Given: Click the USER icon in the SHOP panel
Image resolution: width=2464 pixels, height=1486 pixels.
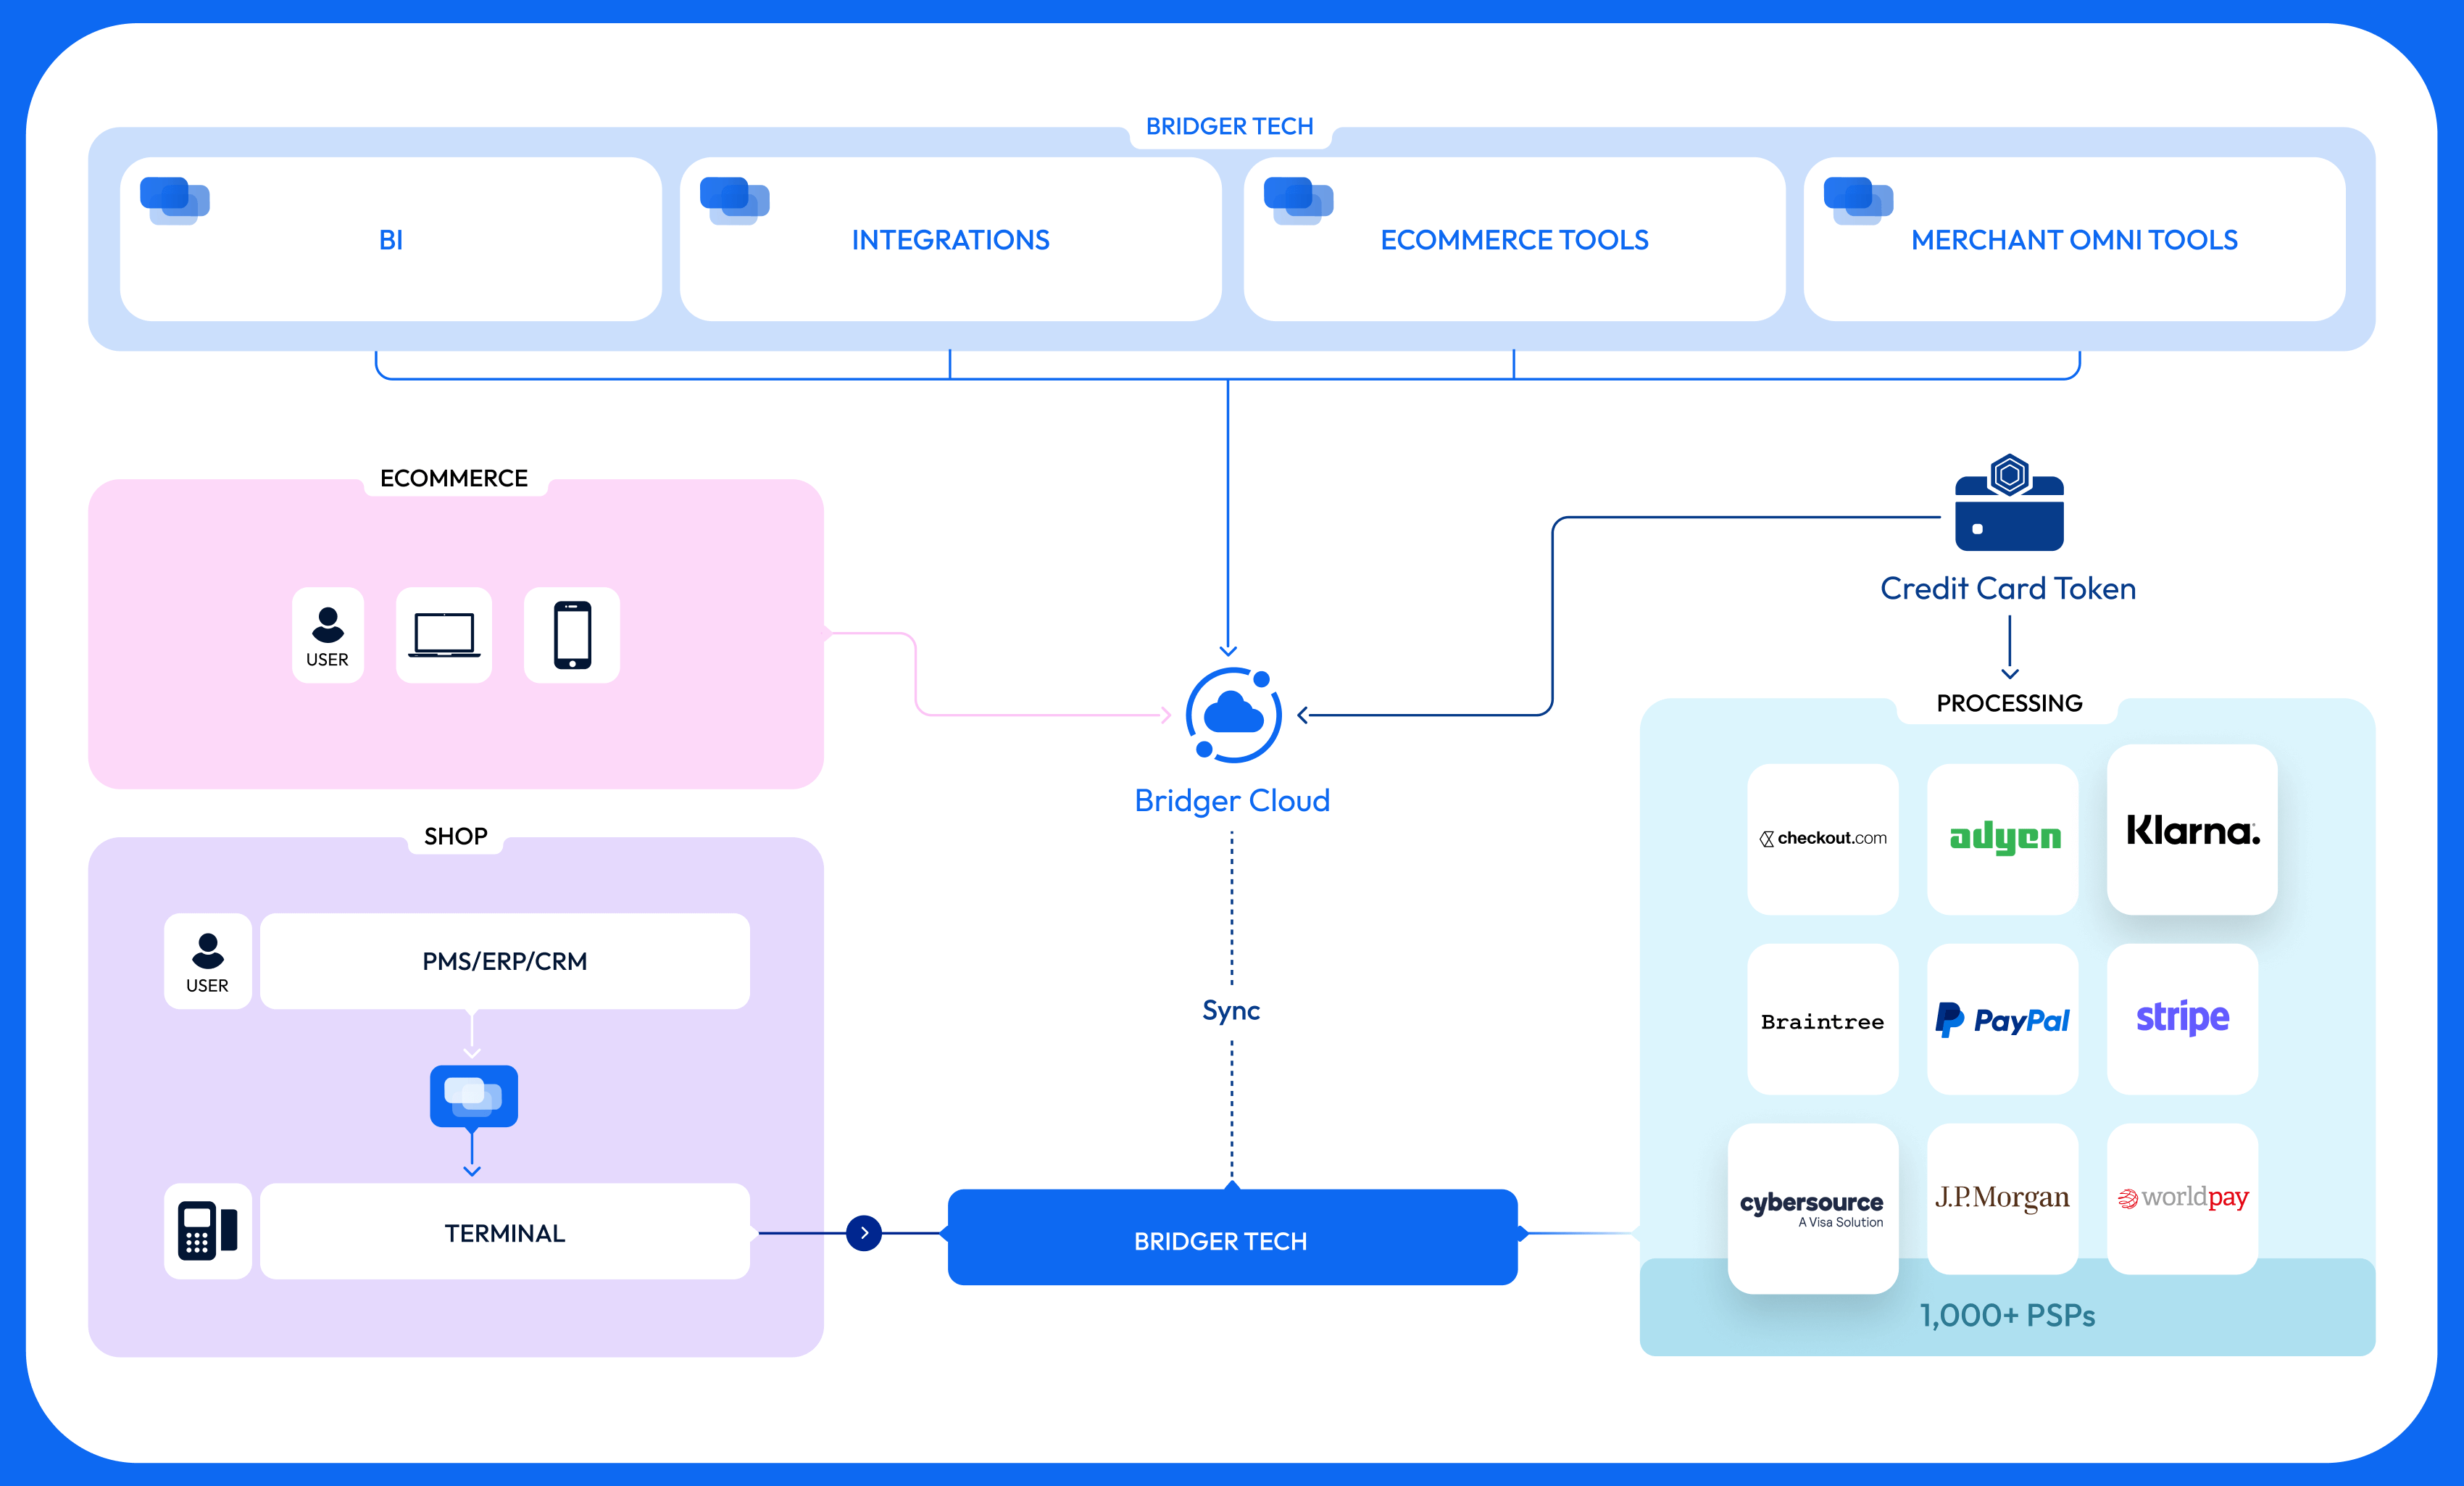Looking at the screenshot, I should tap(208, 961).
